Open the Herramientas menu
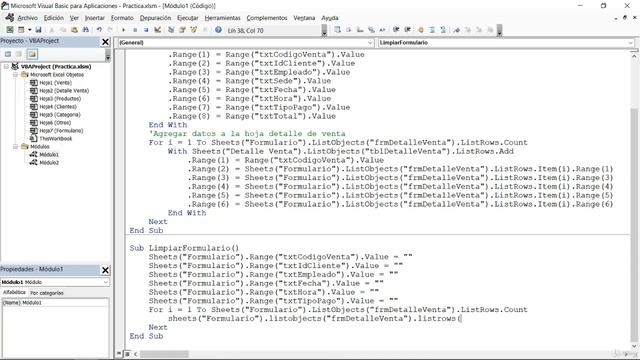This screenshot has width=640, height=360. pos(222,18)
